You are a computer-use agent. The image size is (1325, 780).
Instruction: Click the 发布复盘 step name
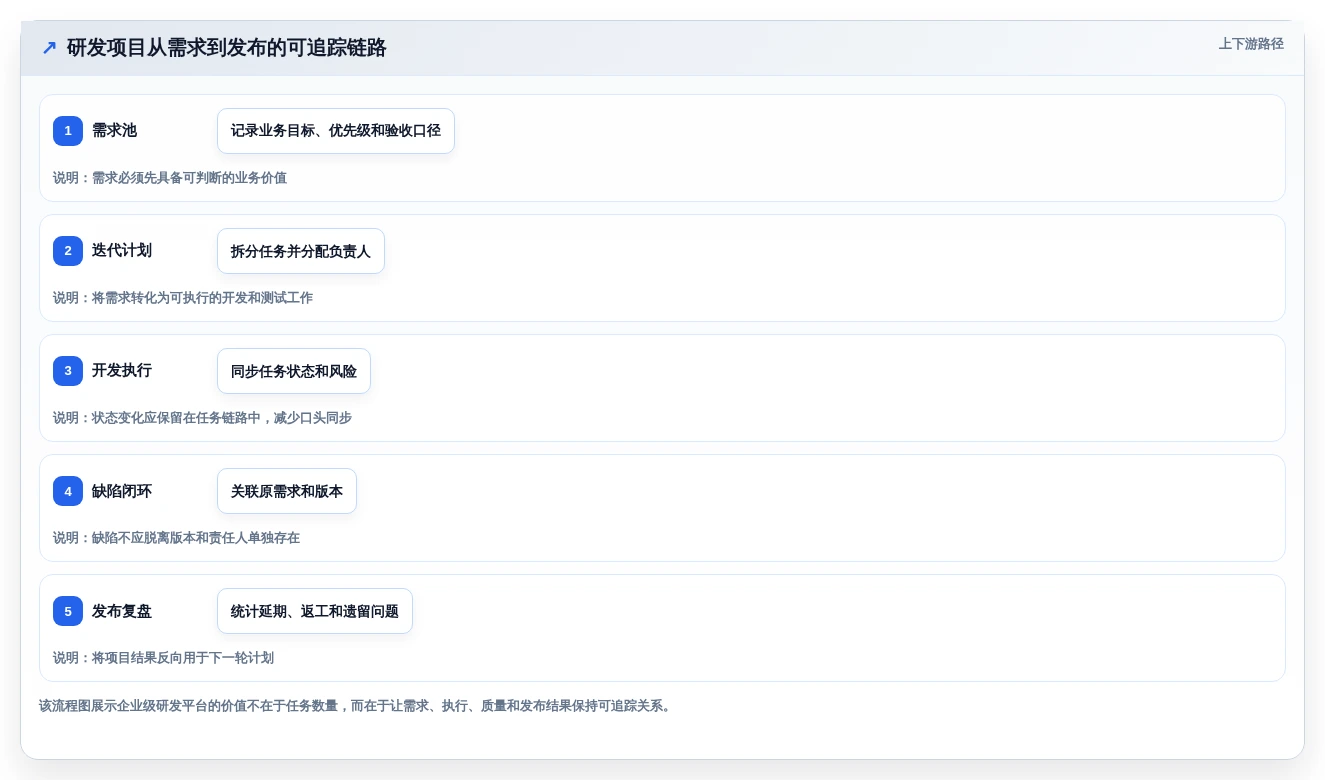tap(122, 610)
